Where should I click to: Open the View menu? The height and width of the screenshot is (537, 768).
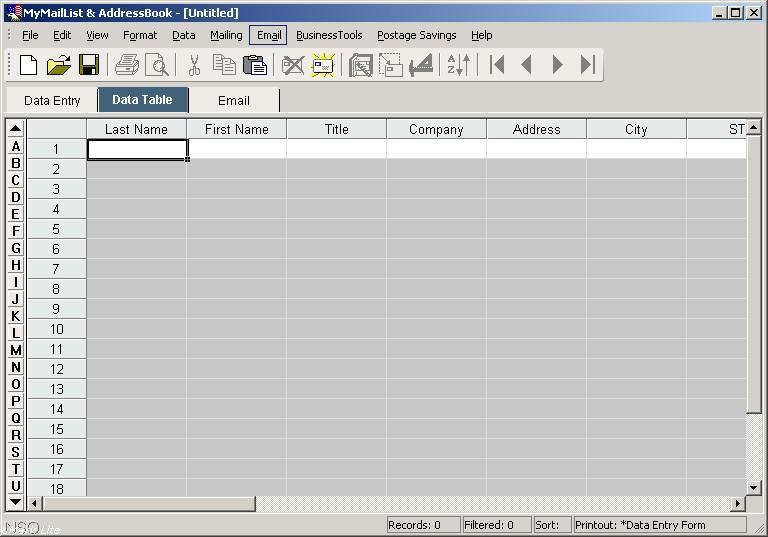tap(97, 35)
